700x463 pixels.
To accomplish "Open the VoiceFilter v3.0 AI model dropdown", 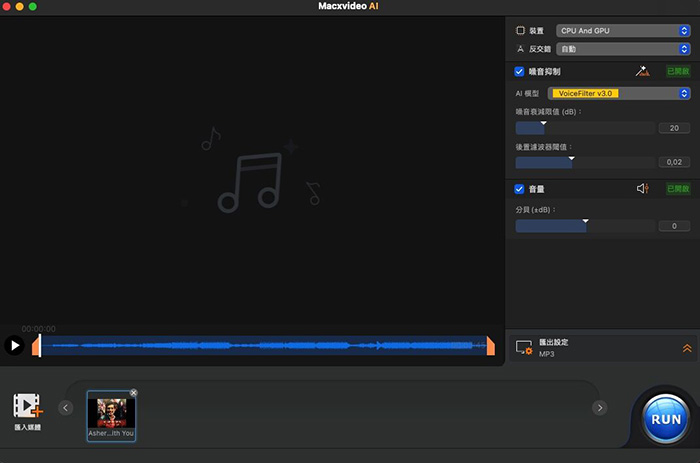I will [619, 93].
